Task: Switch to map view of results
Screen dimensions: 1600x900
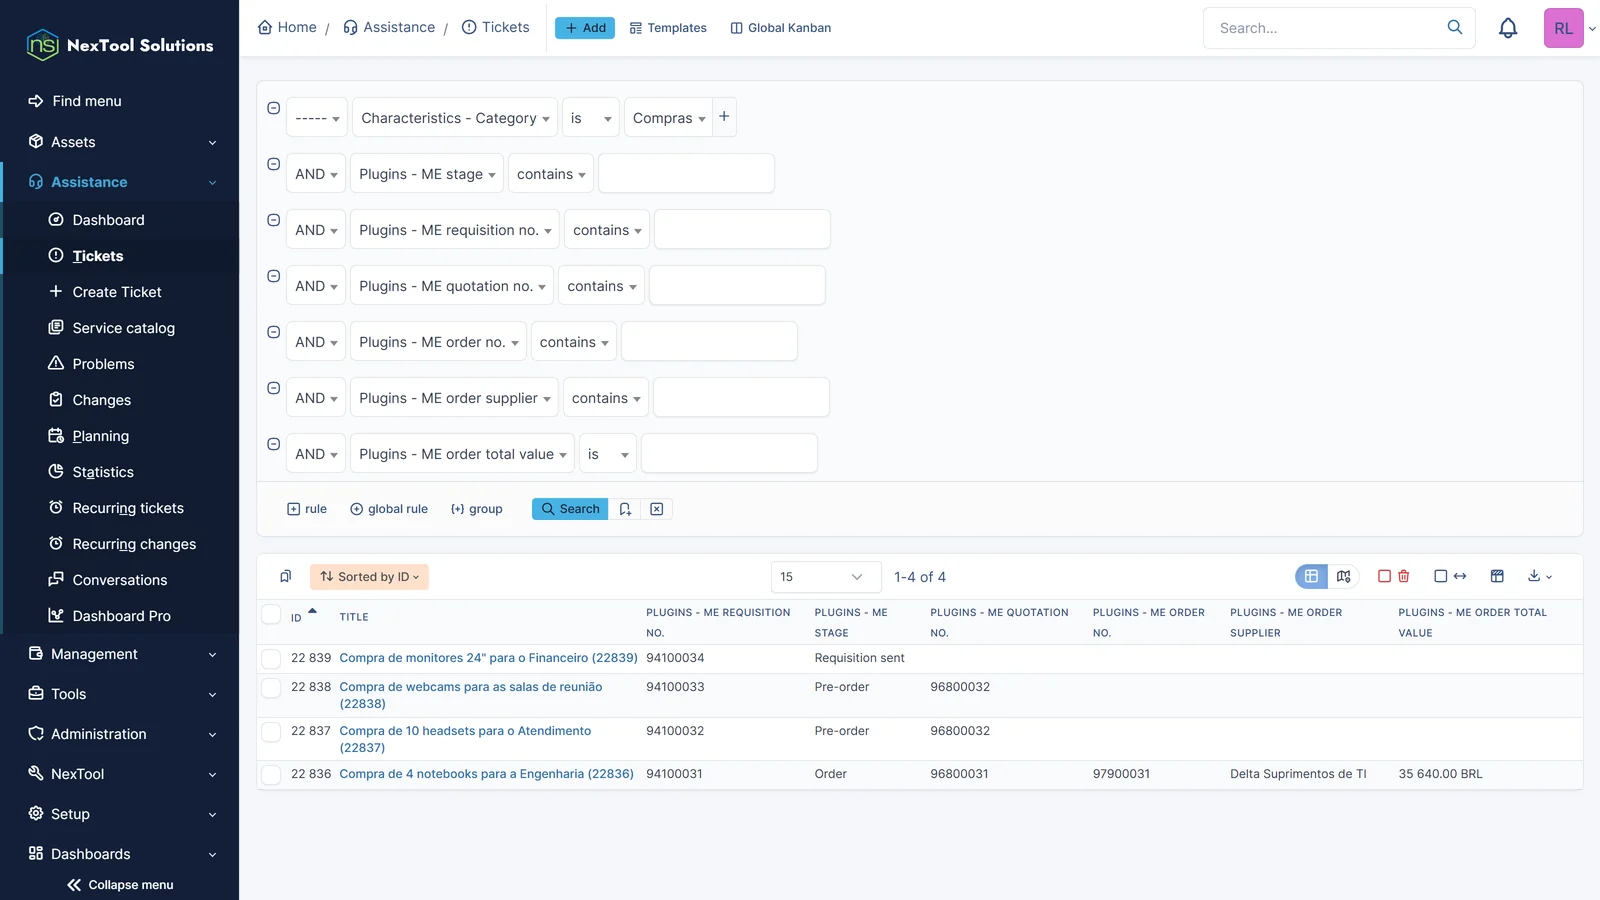Action: [x=1343, y=576]
